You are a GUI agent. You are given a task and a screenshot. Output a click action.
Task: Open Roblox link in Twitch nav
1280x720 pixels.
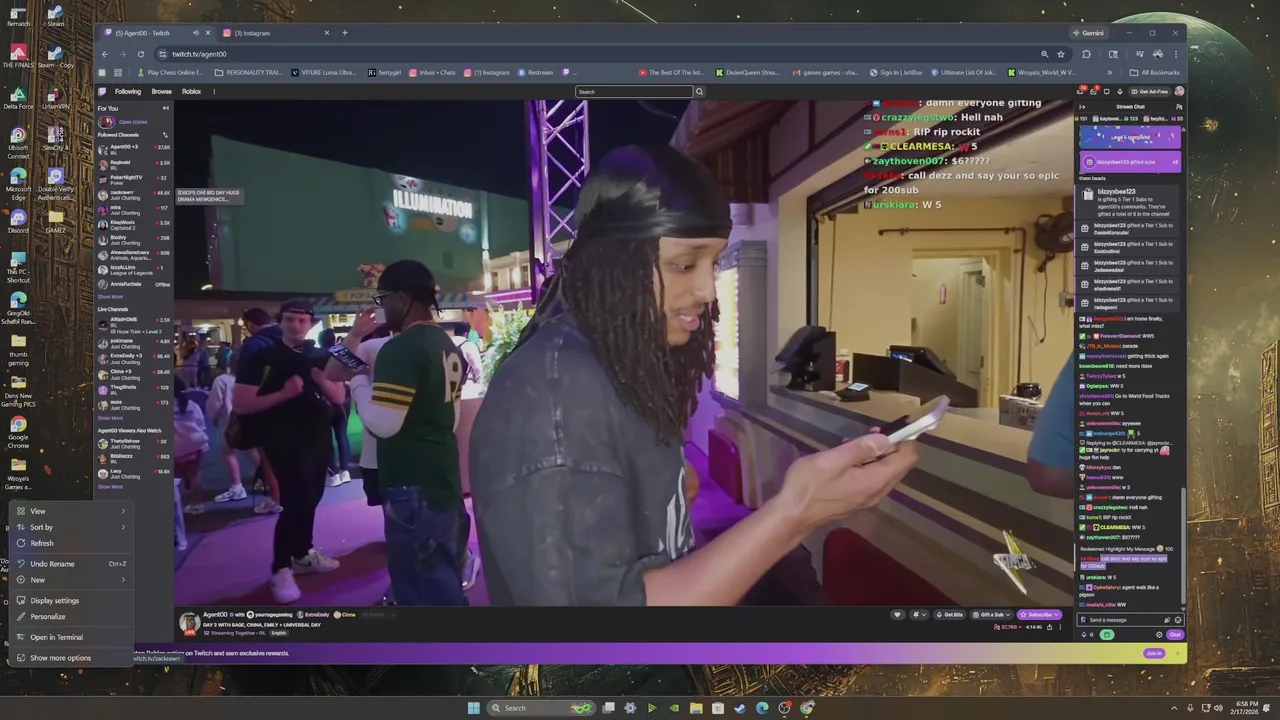pyautogui.click(x=191, y=91)
